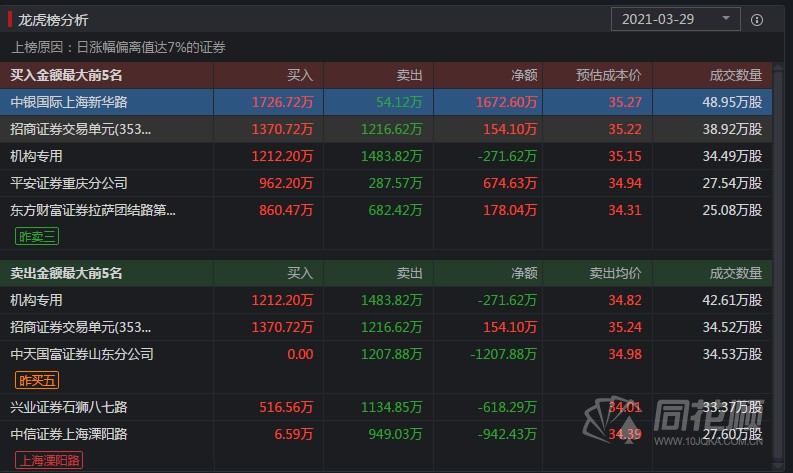Image resolution: width=793 pixels, height=473 pixels.
Task: Click buy amount 860.47万
Action: [286, 210]
